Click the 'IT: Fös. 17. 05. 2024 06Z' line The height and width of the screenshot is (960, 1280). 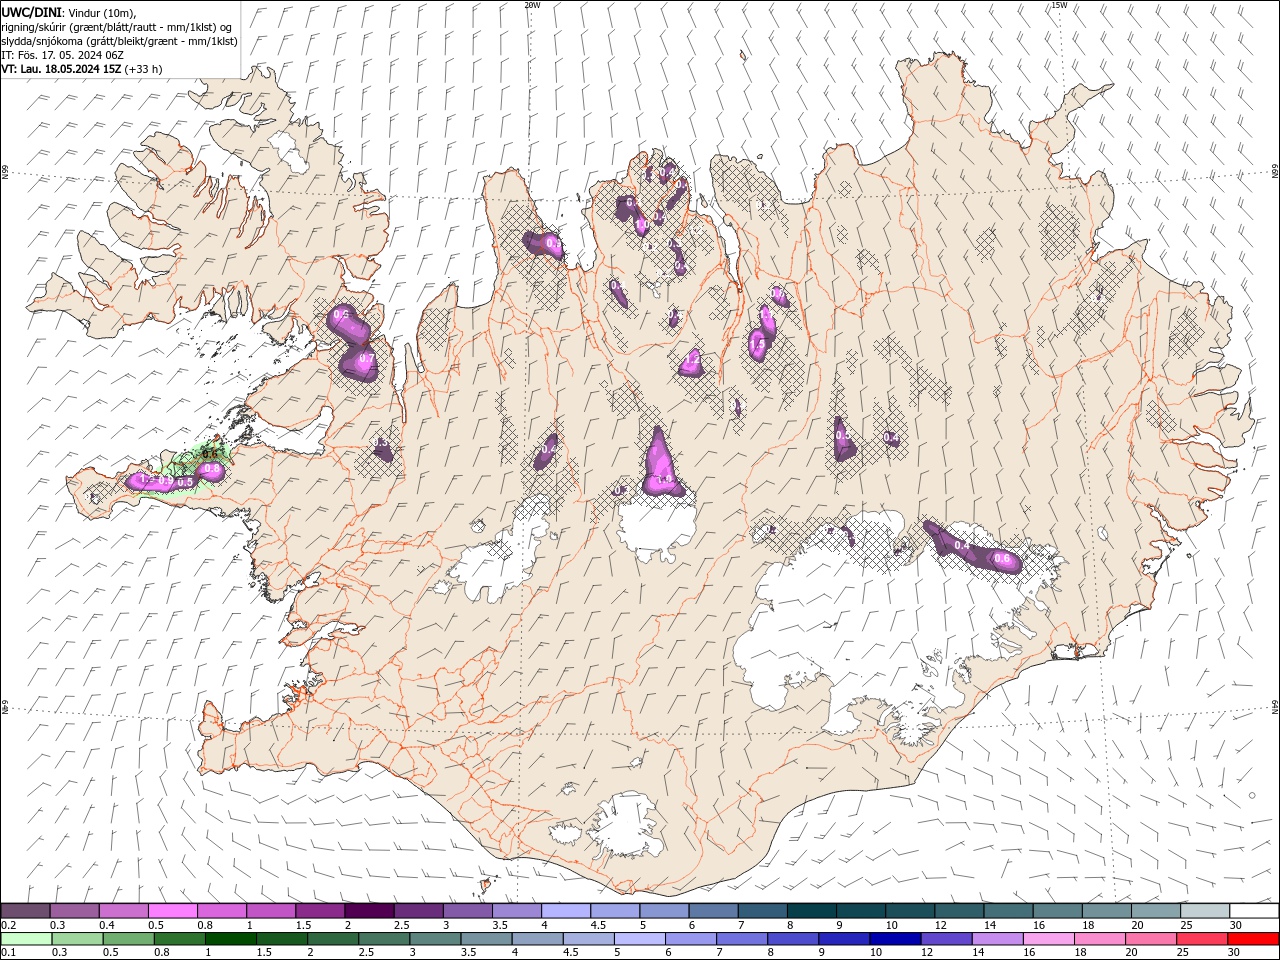[62, 55]
